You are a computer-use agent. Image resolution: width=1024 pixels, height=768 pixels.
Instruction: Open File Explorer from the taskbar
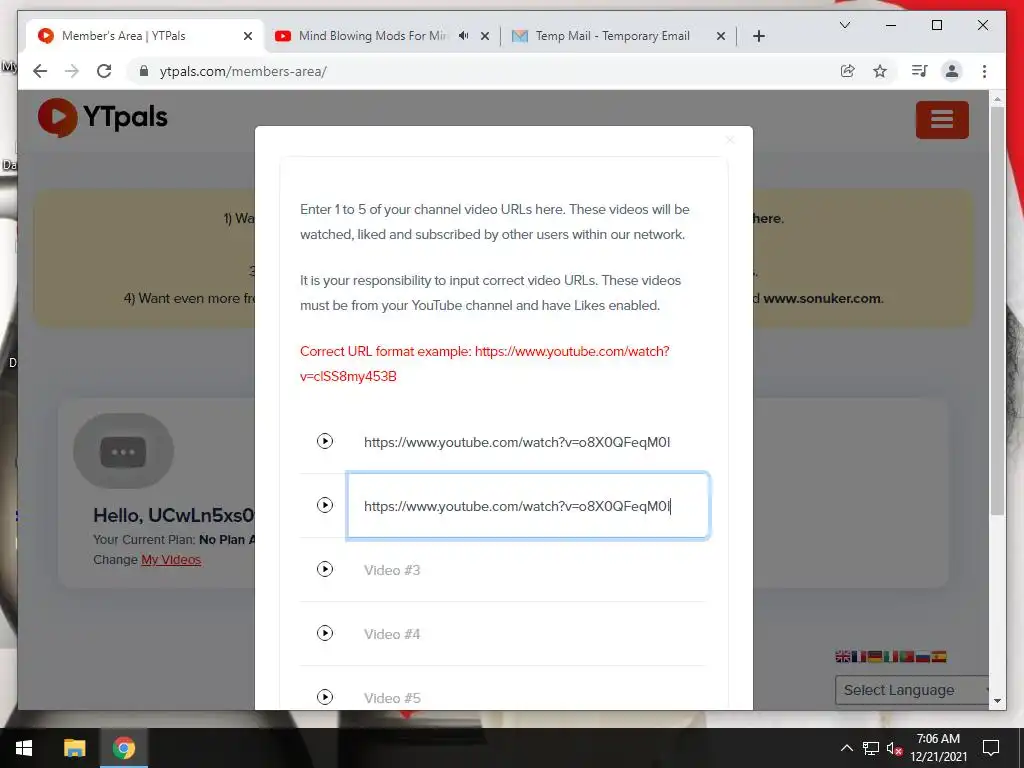(74, 748)
